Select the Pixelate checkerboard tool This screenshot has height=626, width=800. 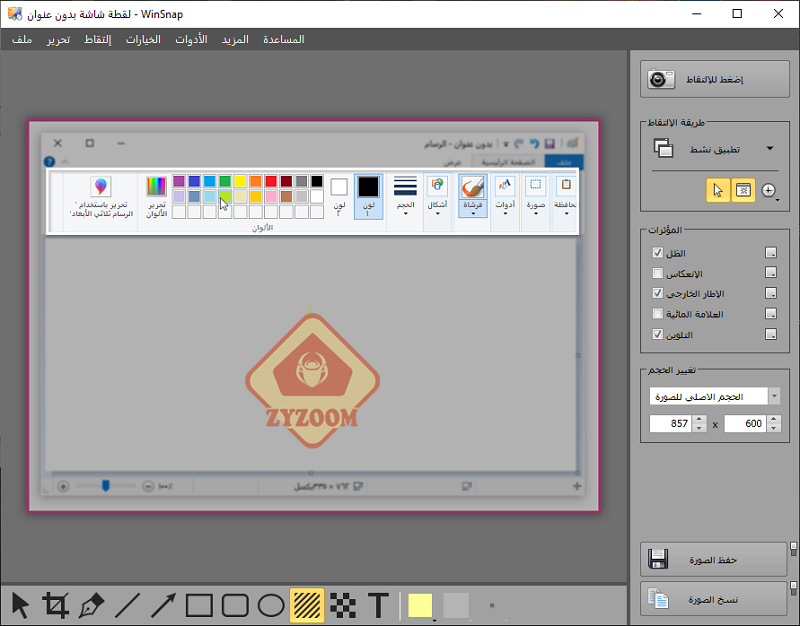tap(343, 606)
